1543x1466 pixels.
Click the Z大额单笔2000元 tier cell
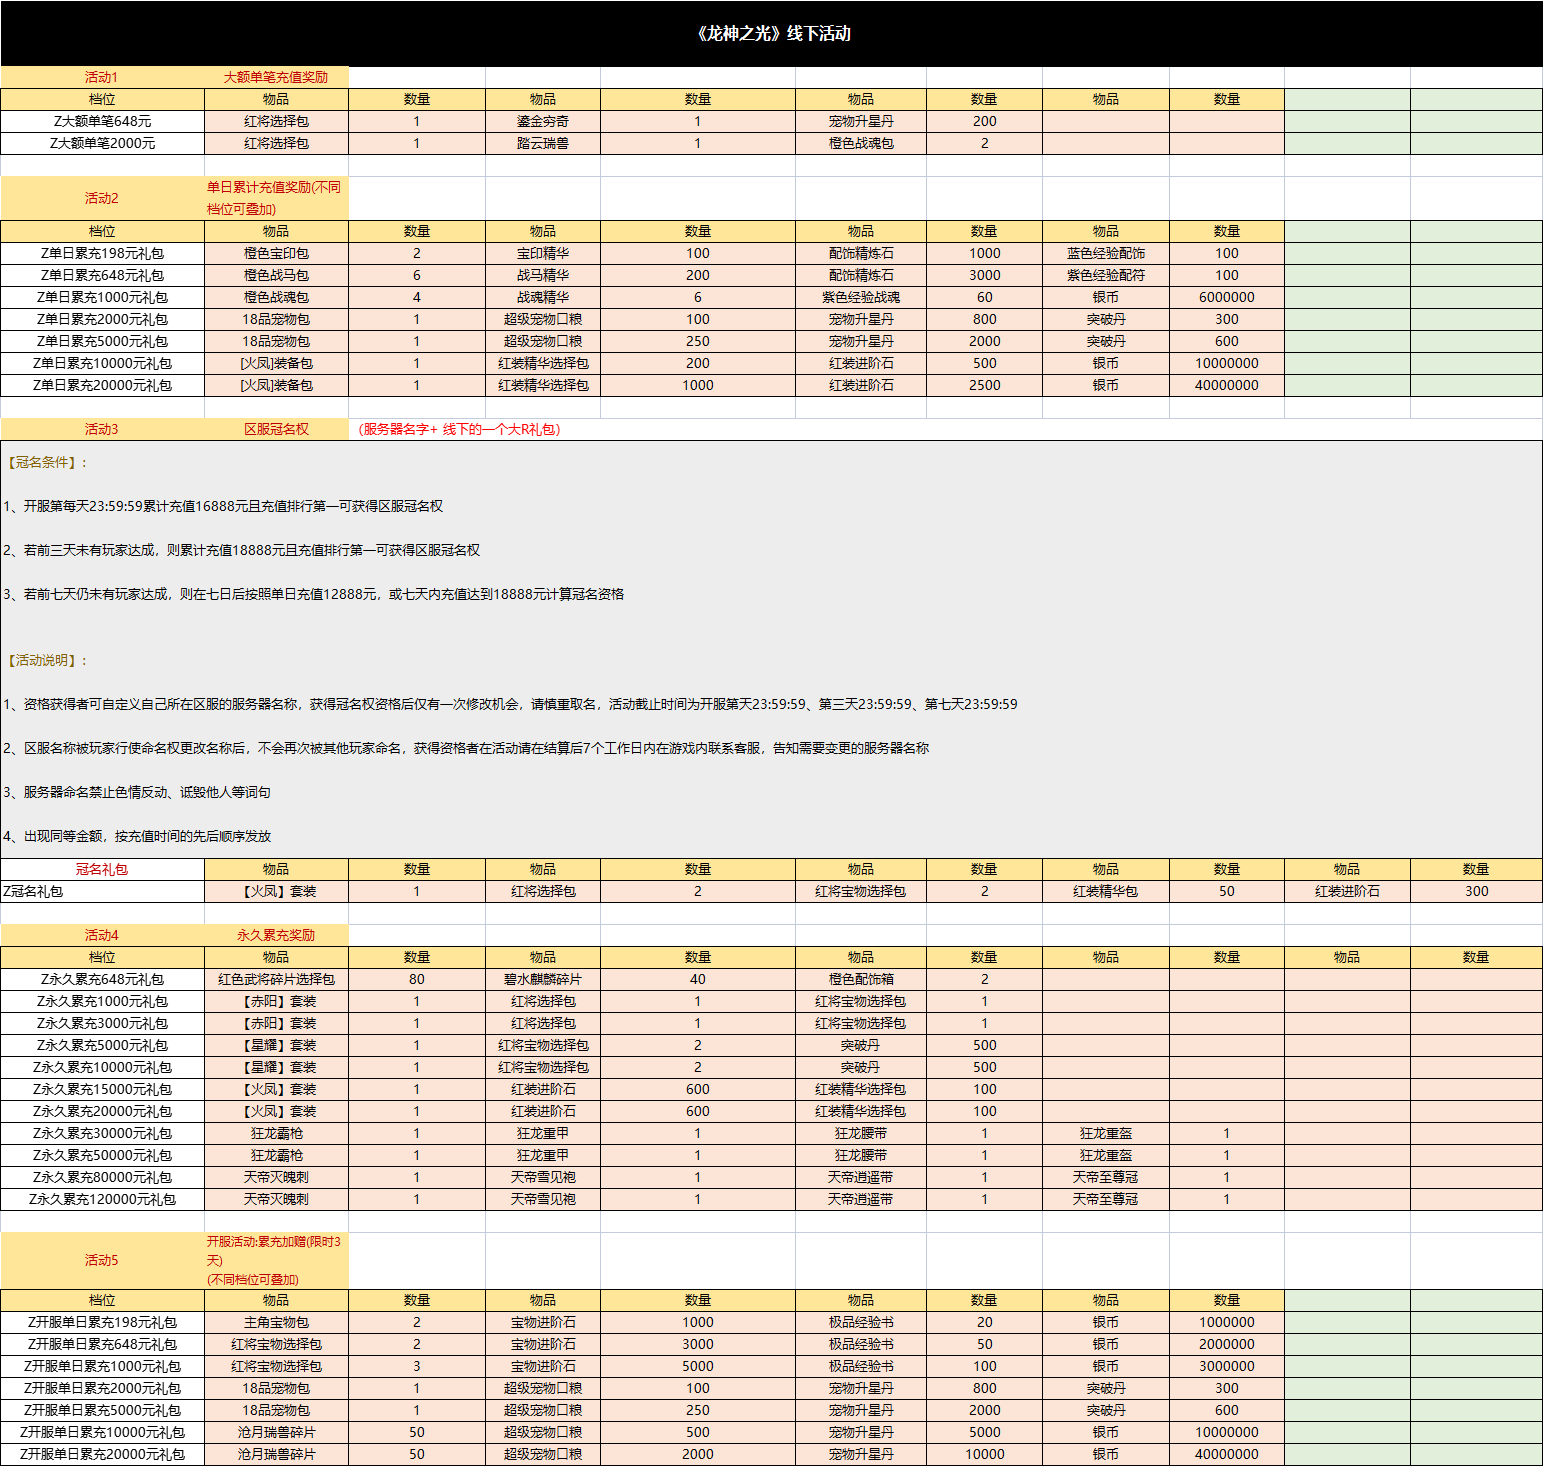click(102, 143)
